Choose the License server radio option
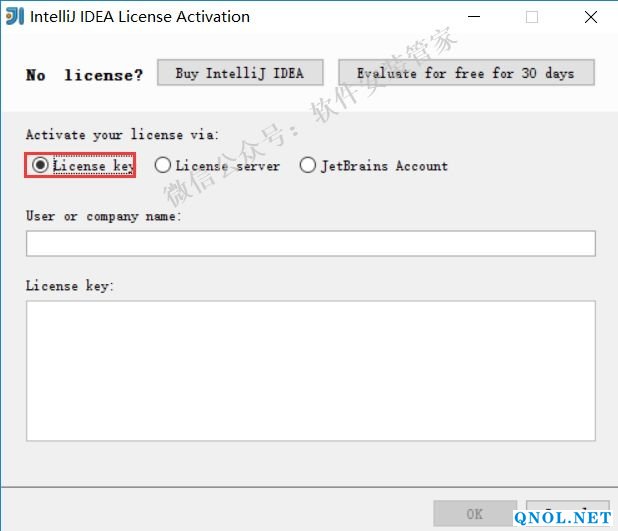Image resolution: width=618 pixels, height=531 pixels. point(163,166)
